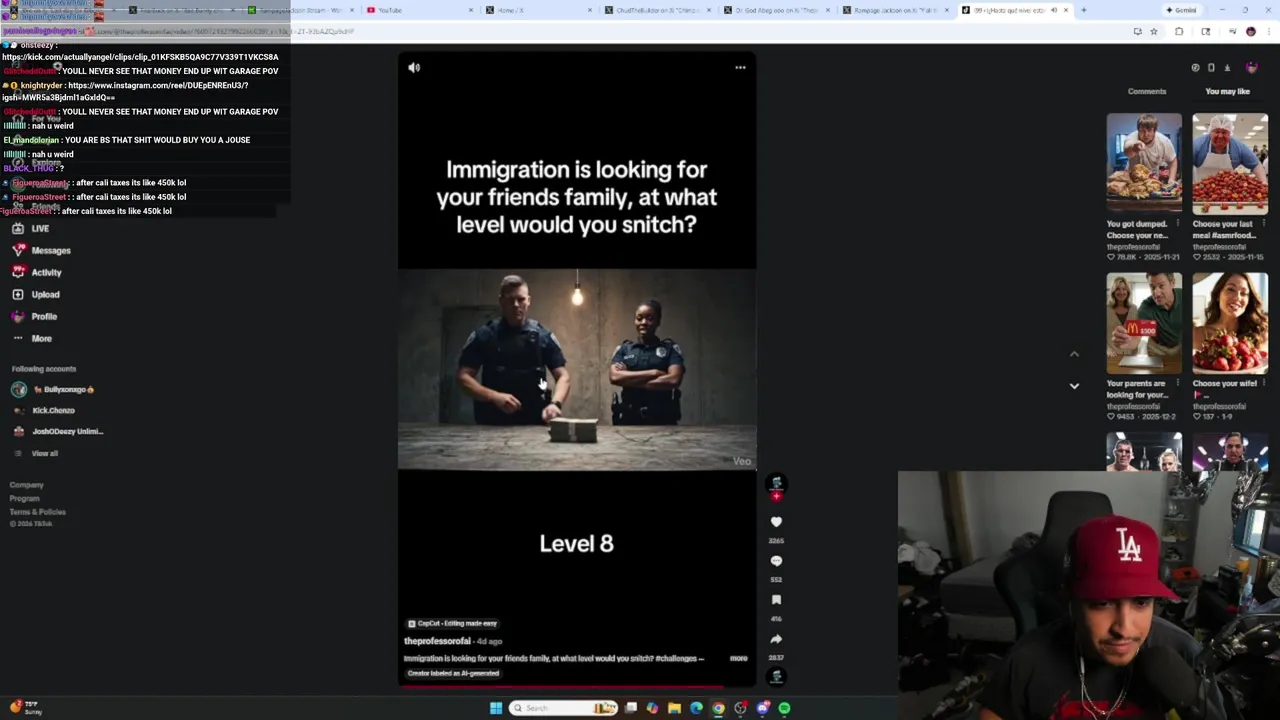1280x720 pixels.
Task: Open Microsoft Edge from the taskbar
Action: click(x=696, y=708)
